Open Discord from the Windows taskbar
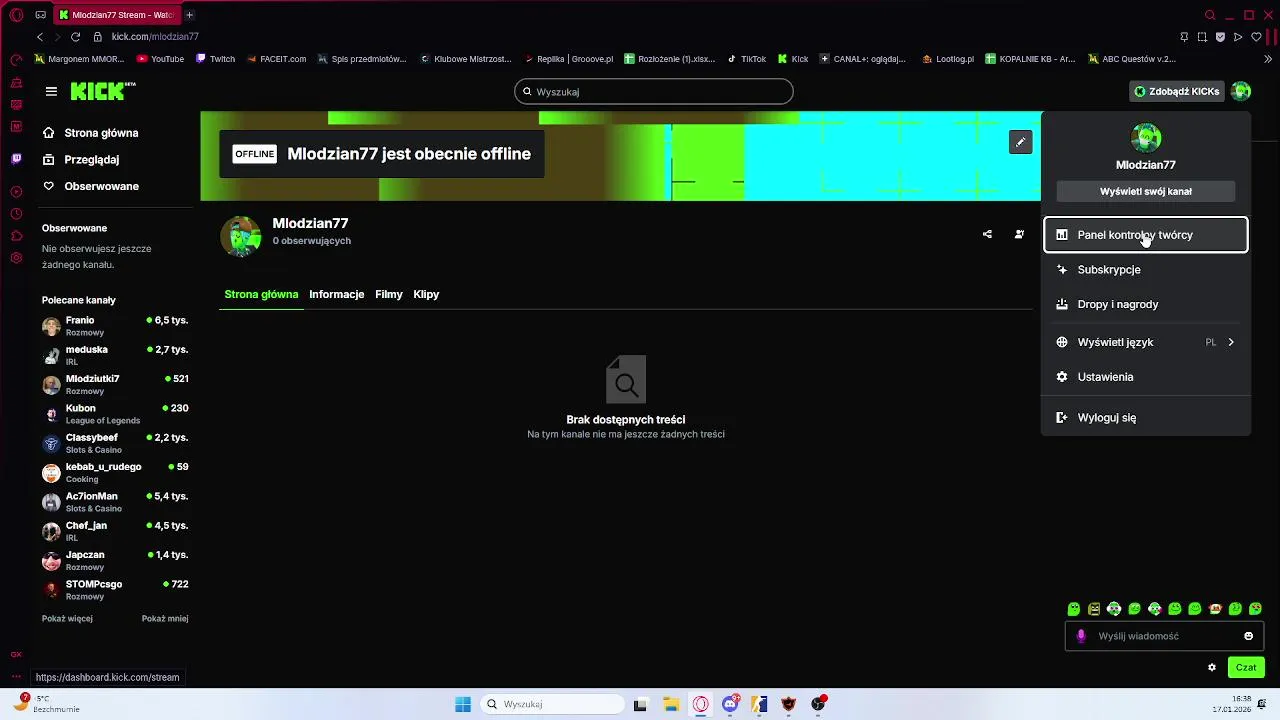Image resolution: width=1280 pixels, height=720 pixels. click(730, 704)
